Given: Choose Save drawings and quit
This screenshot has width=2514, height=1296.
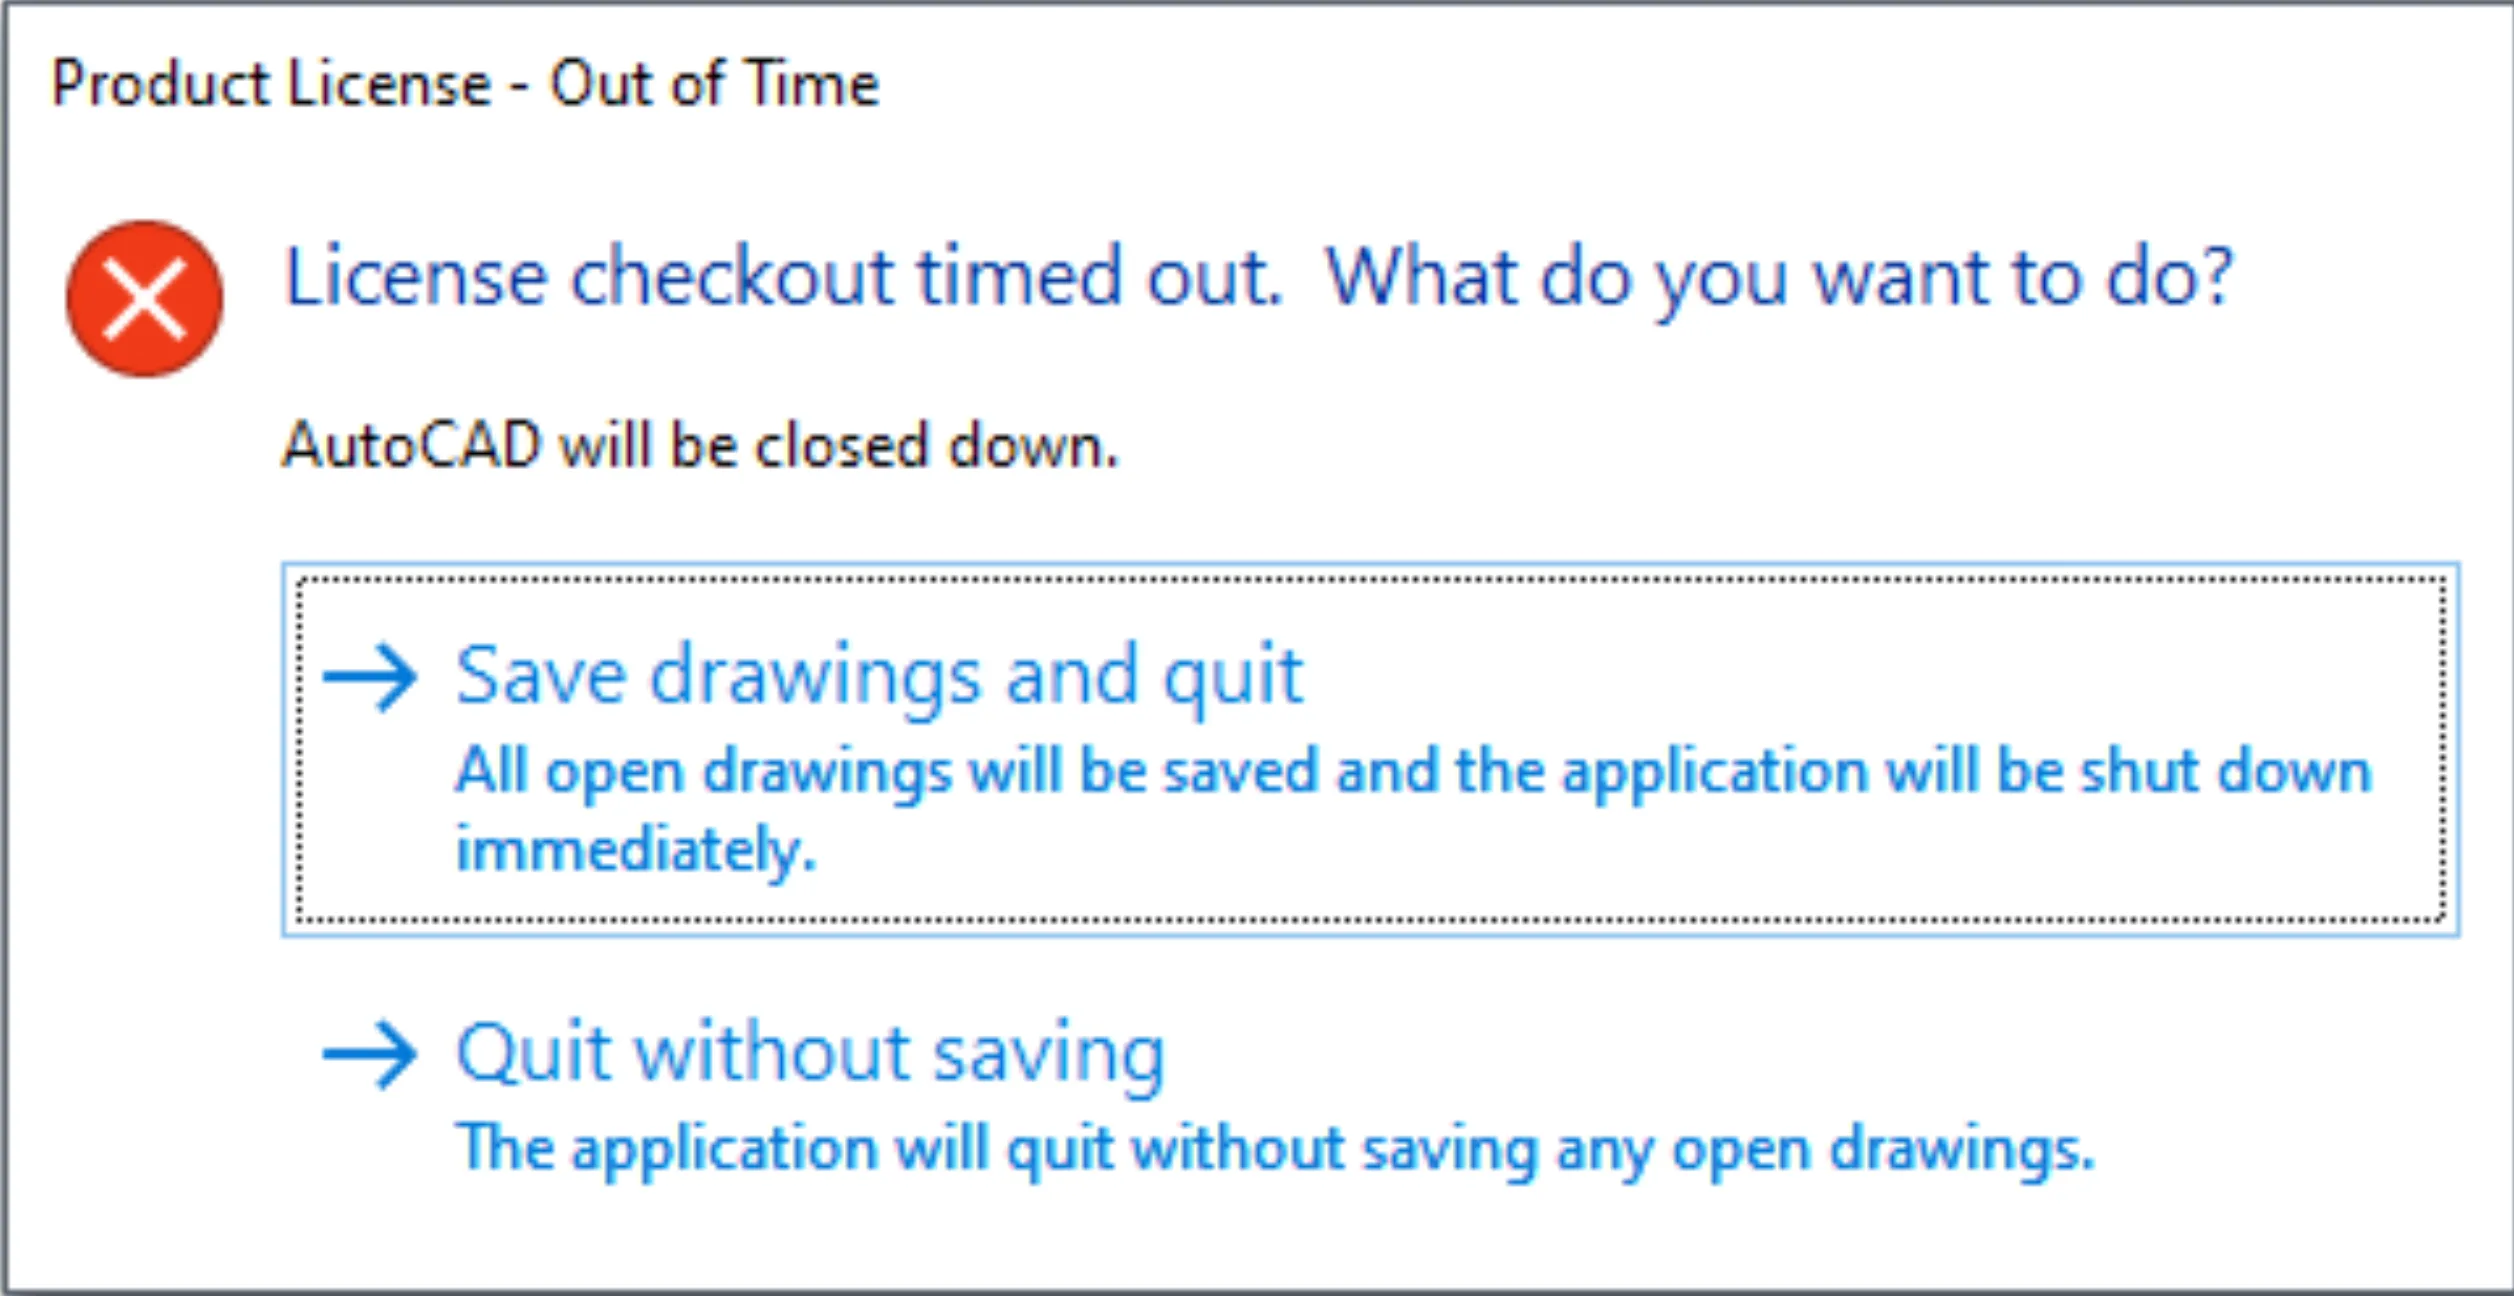Looking at the screenshot, I should point(878,677).
